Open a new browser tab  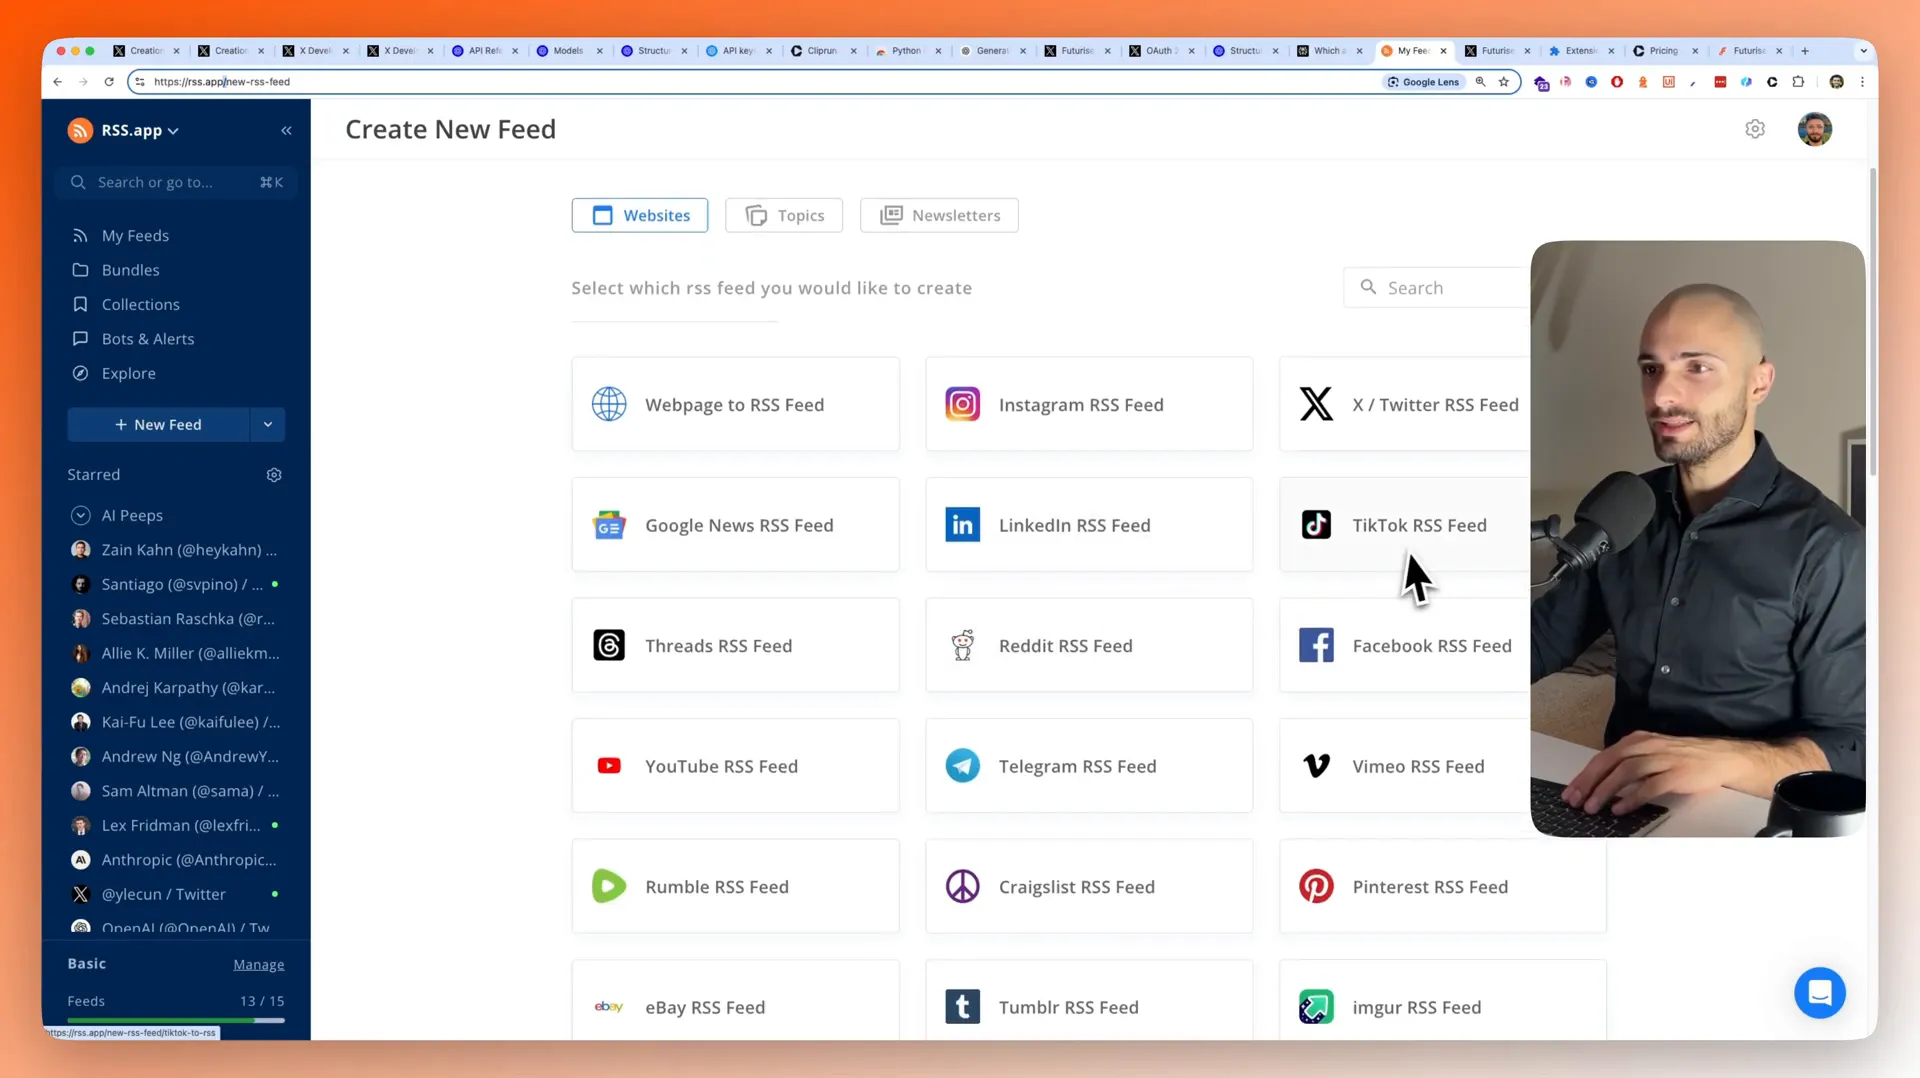click(x=1805, y=50)
